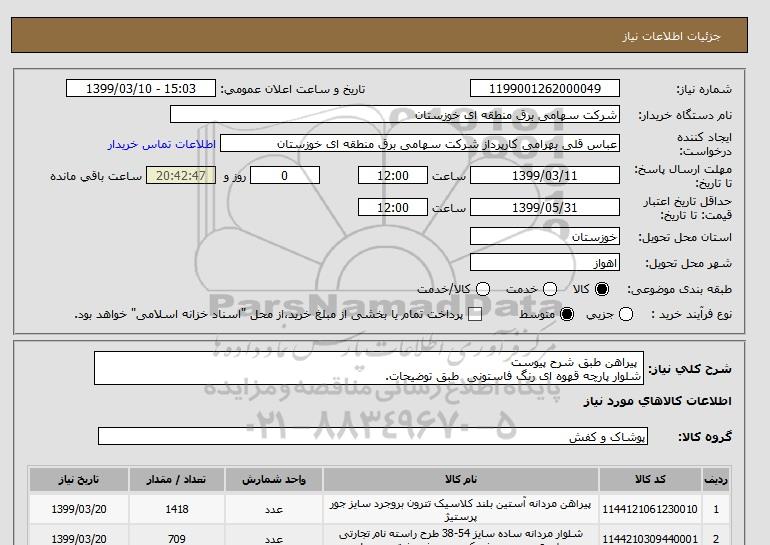Click the تعداد / مقدار column header
Screen dimensions: 770x545
[x=177, y=479]
